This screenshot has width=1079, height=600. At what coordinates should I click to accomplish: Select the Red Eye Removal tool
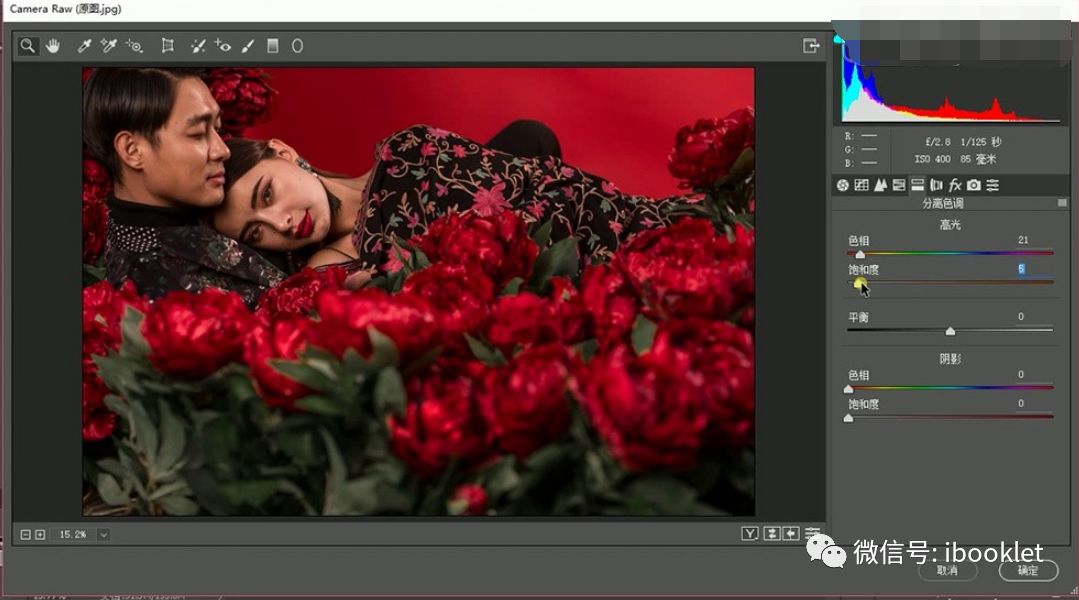(x=222, y=46)
